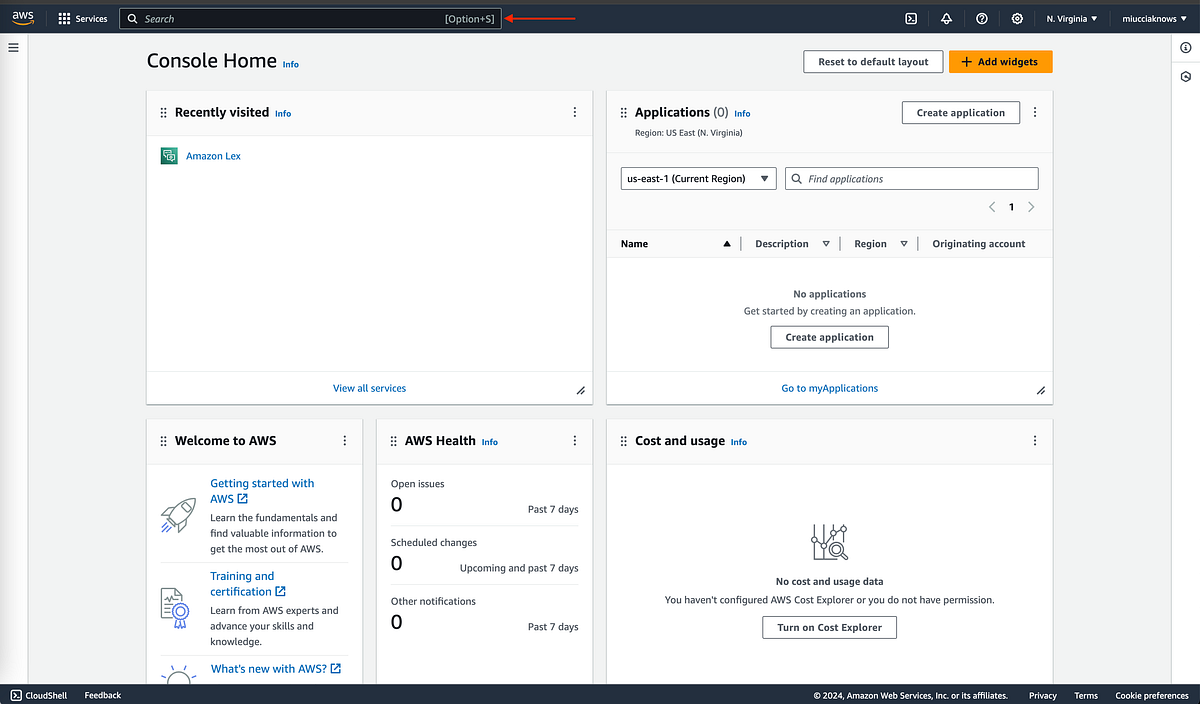Open Amazon Lex from Recently visited
Screen dimensions: 1200x704
coord(213,155)
